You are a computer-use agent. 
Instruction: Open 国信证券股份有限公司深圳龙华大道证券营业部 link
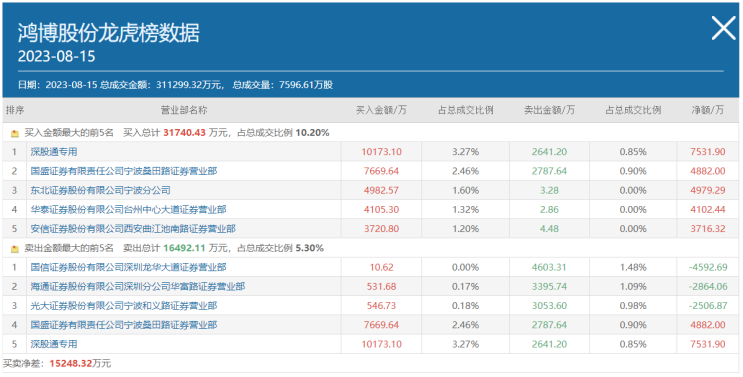(x=128, y=267)
